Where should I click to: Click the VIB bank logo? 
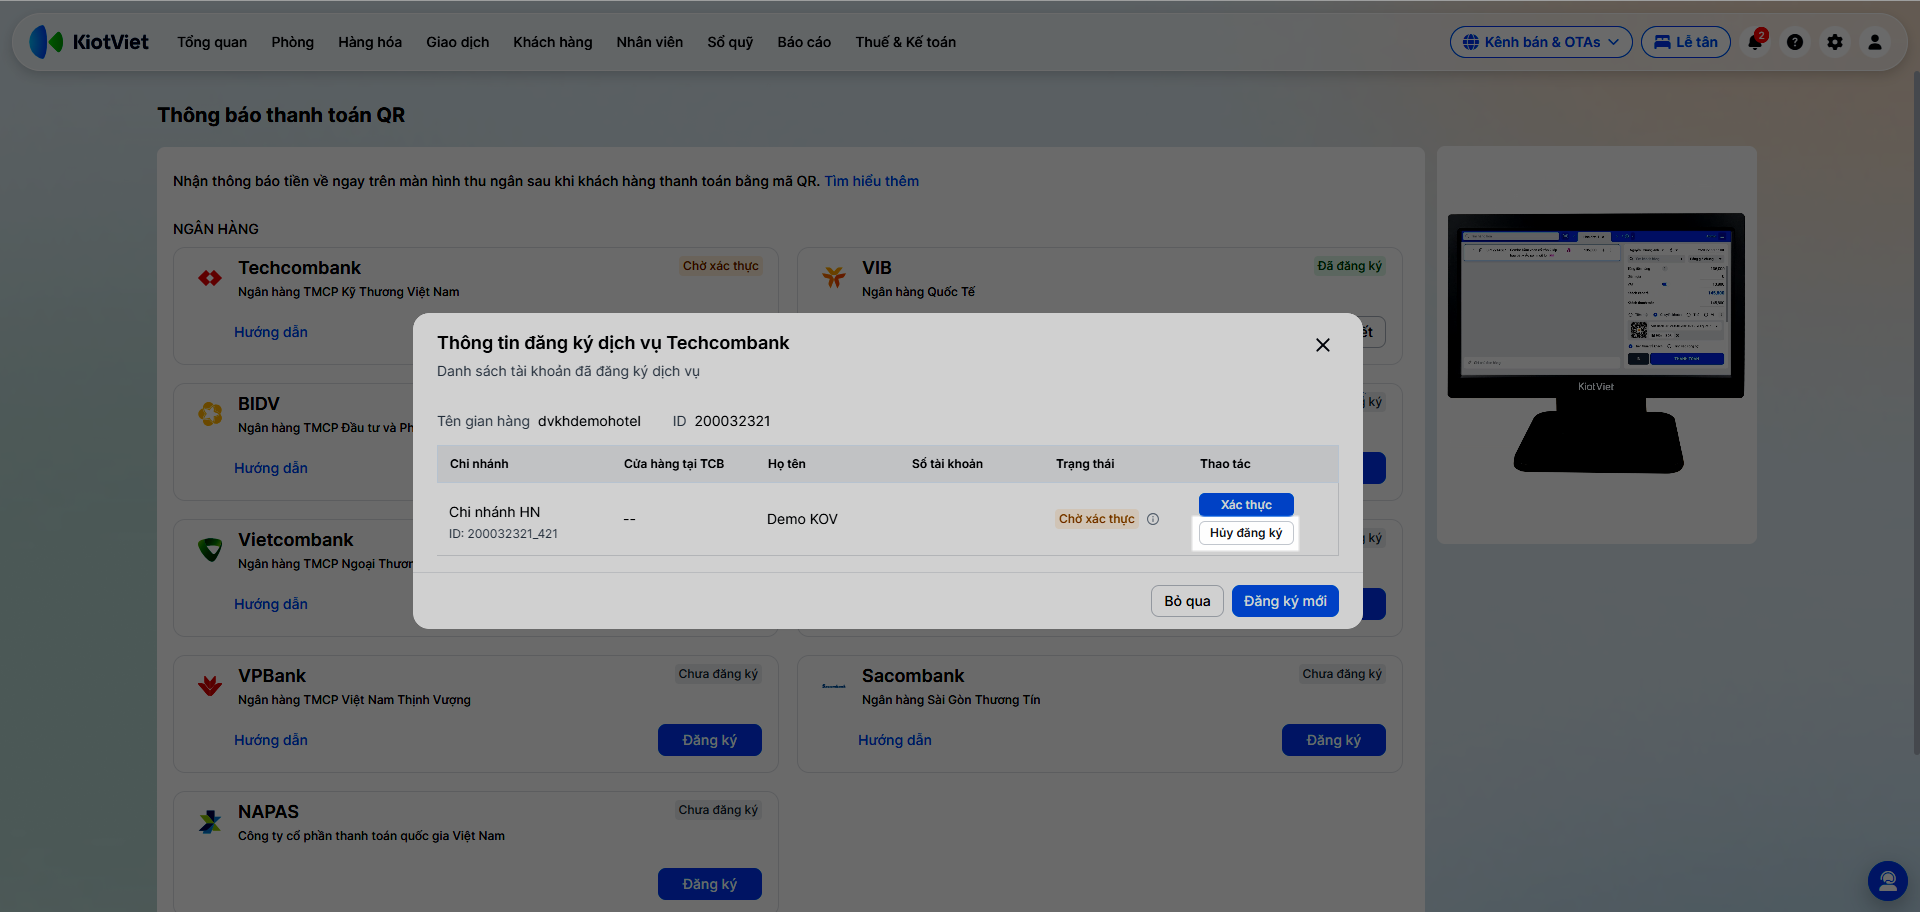[x=834, y=277]
